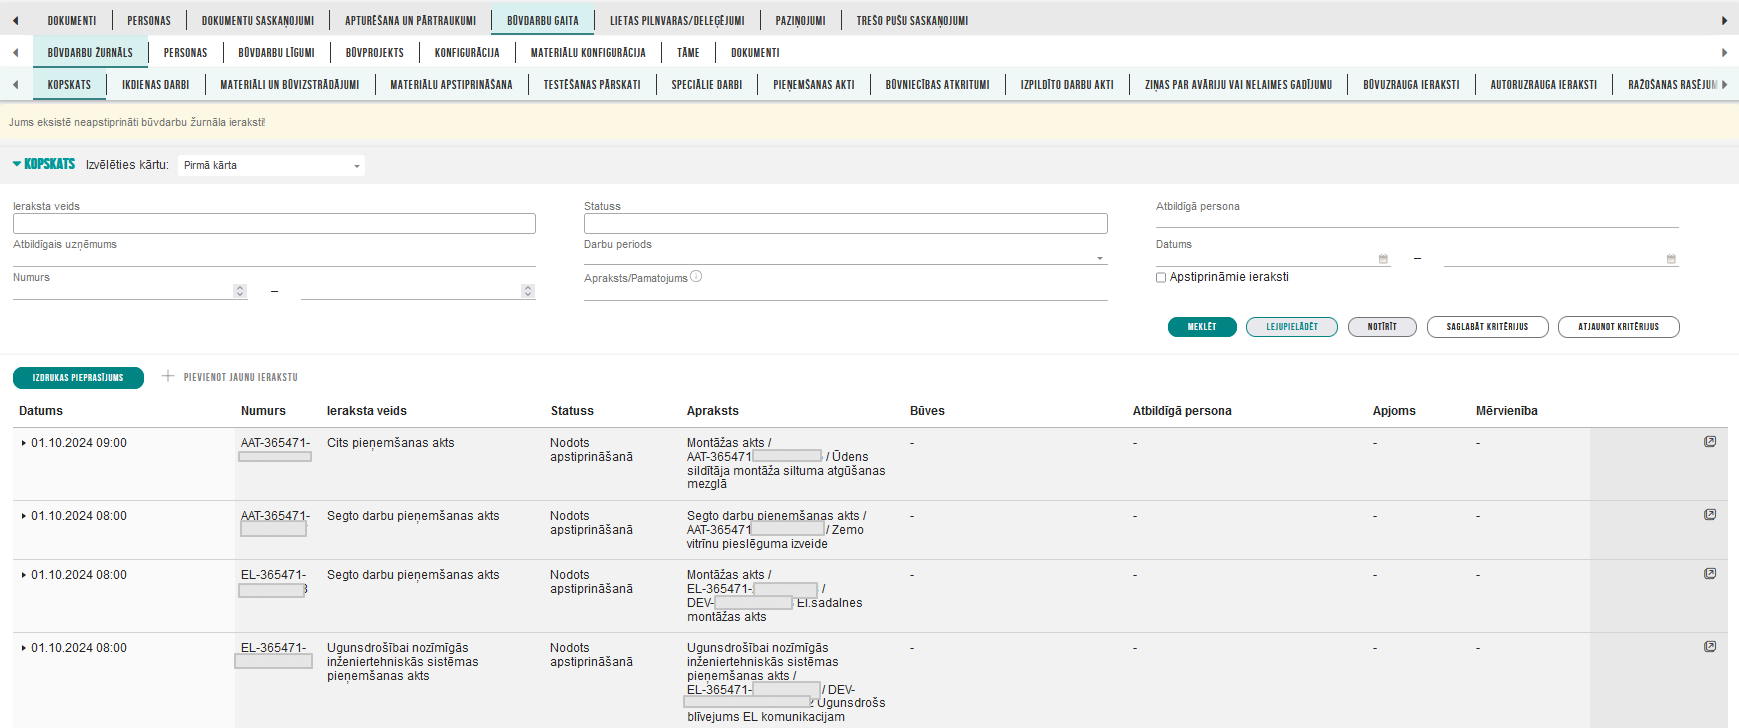Open the Ugunsdrošs blīvējums entry icon
This screenshot has width=1739, height=728.
click(x=1710, y=646)
